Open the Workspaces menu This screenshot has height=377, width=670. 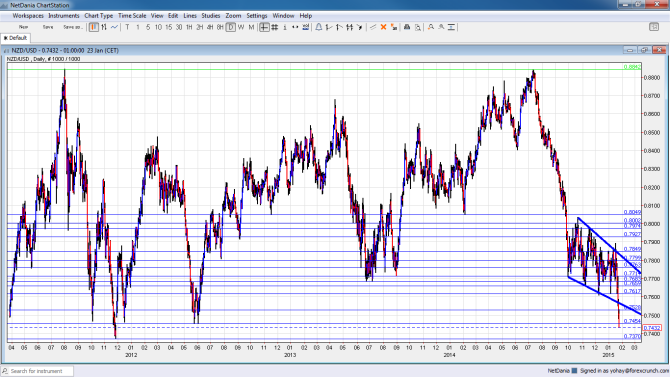(x=28, y=16)
